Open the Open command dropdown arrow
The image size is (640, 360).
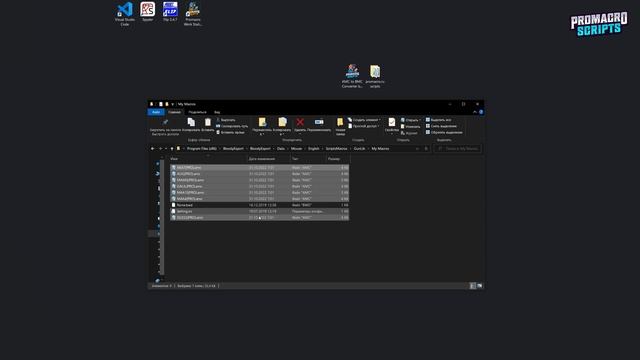[x=420, y=120]
